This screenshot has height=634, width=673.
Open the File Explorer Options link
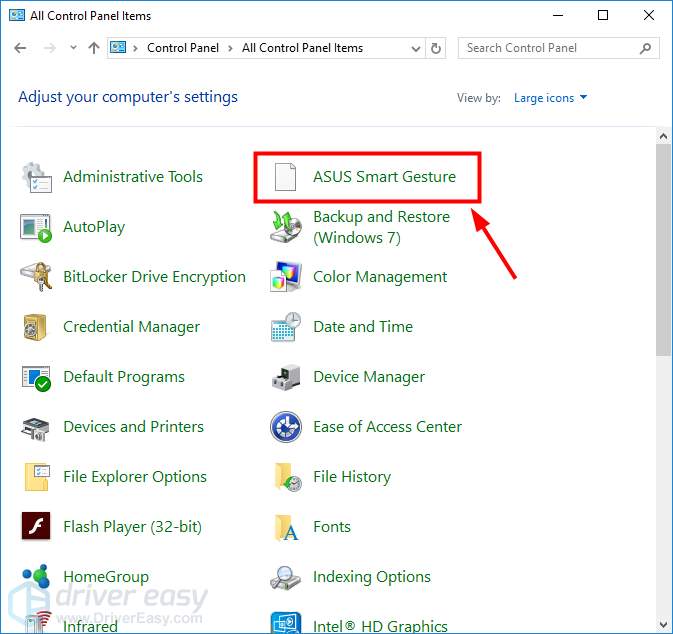coord(135,477)
